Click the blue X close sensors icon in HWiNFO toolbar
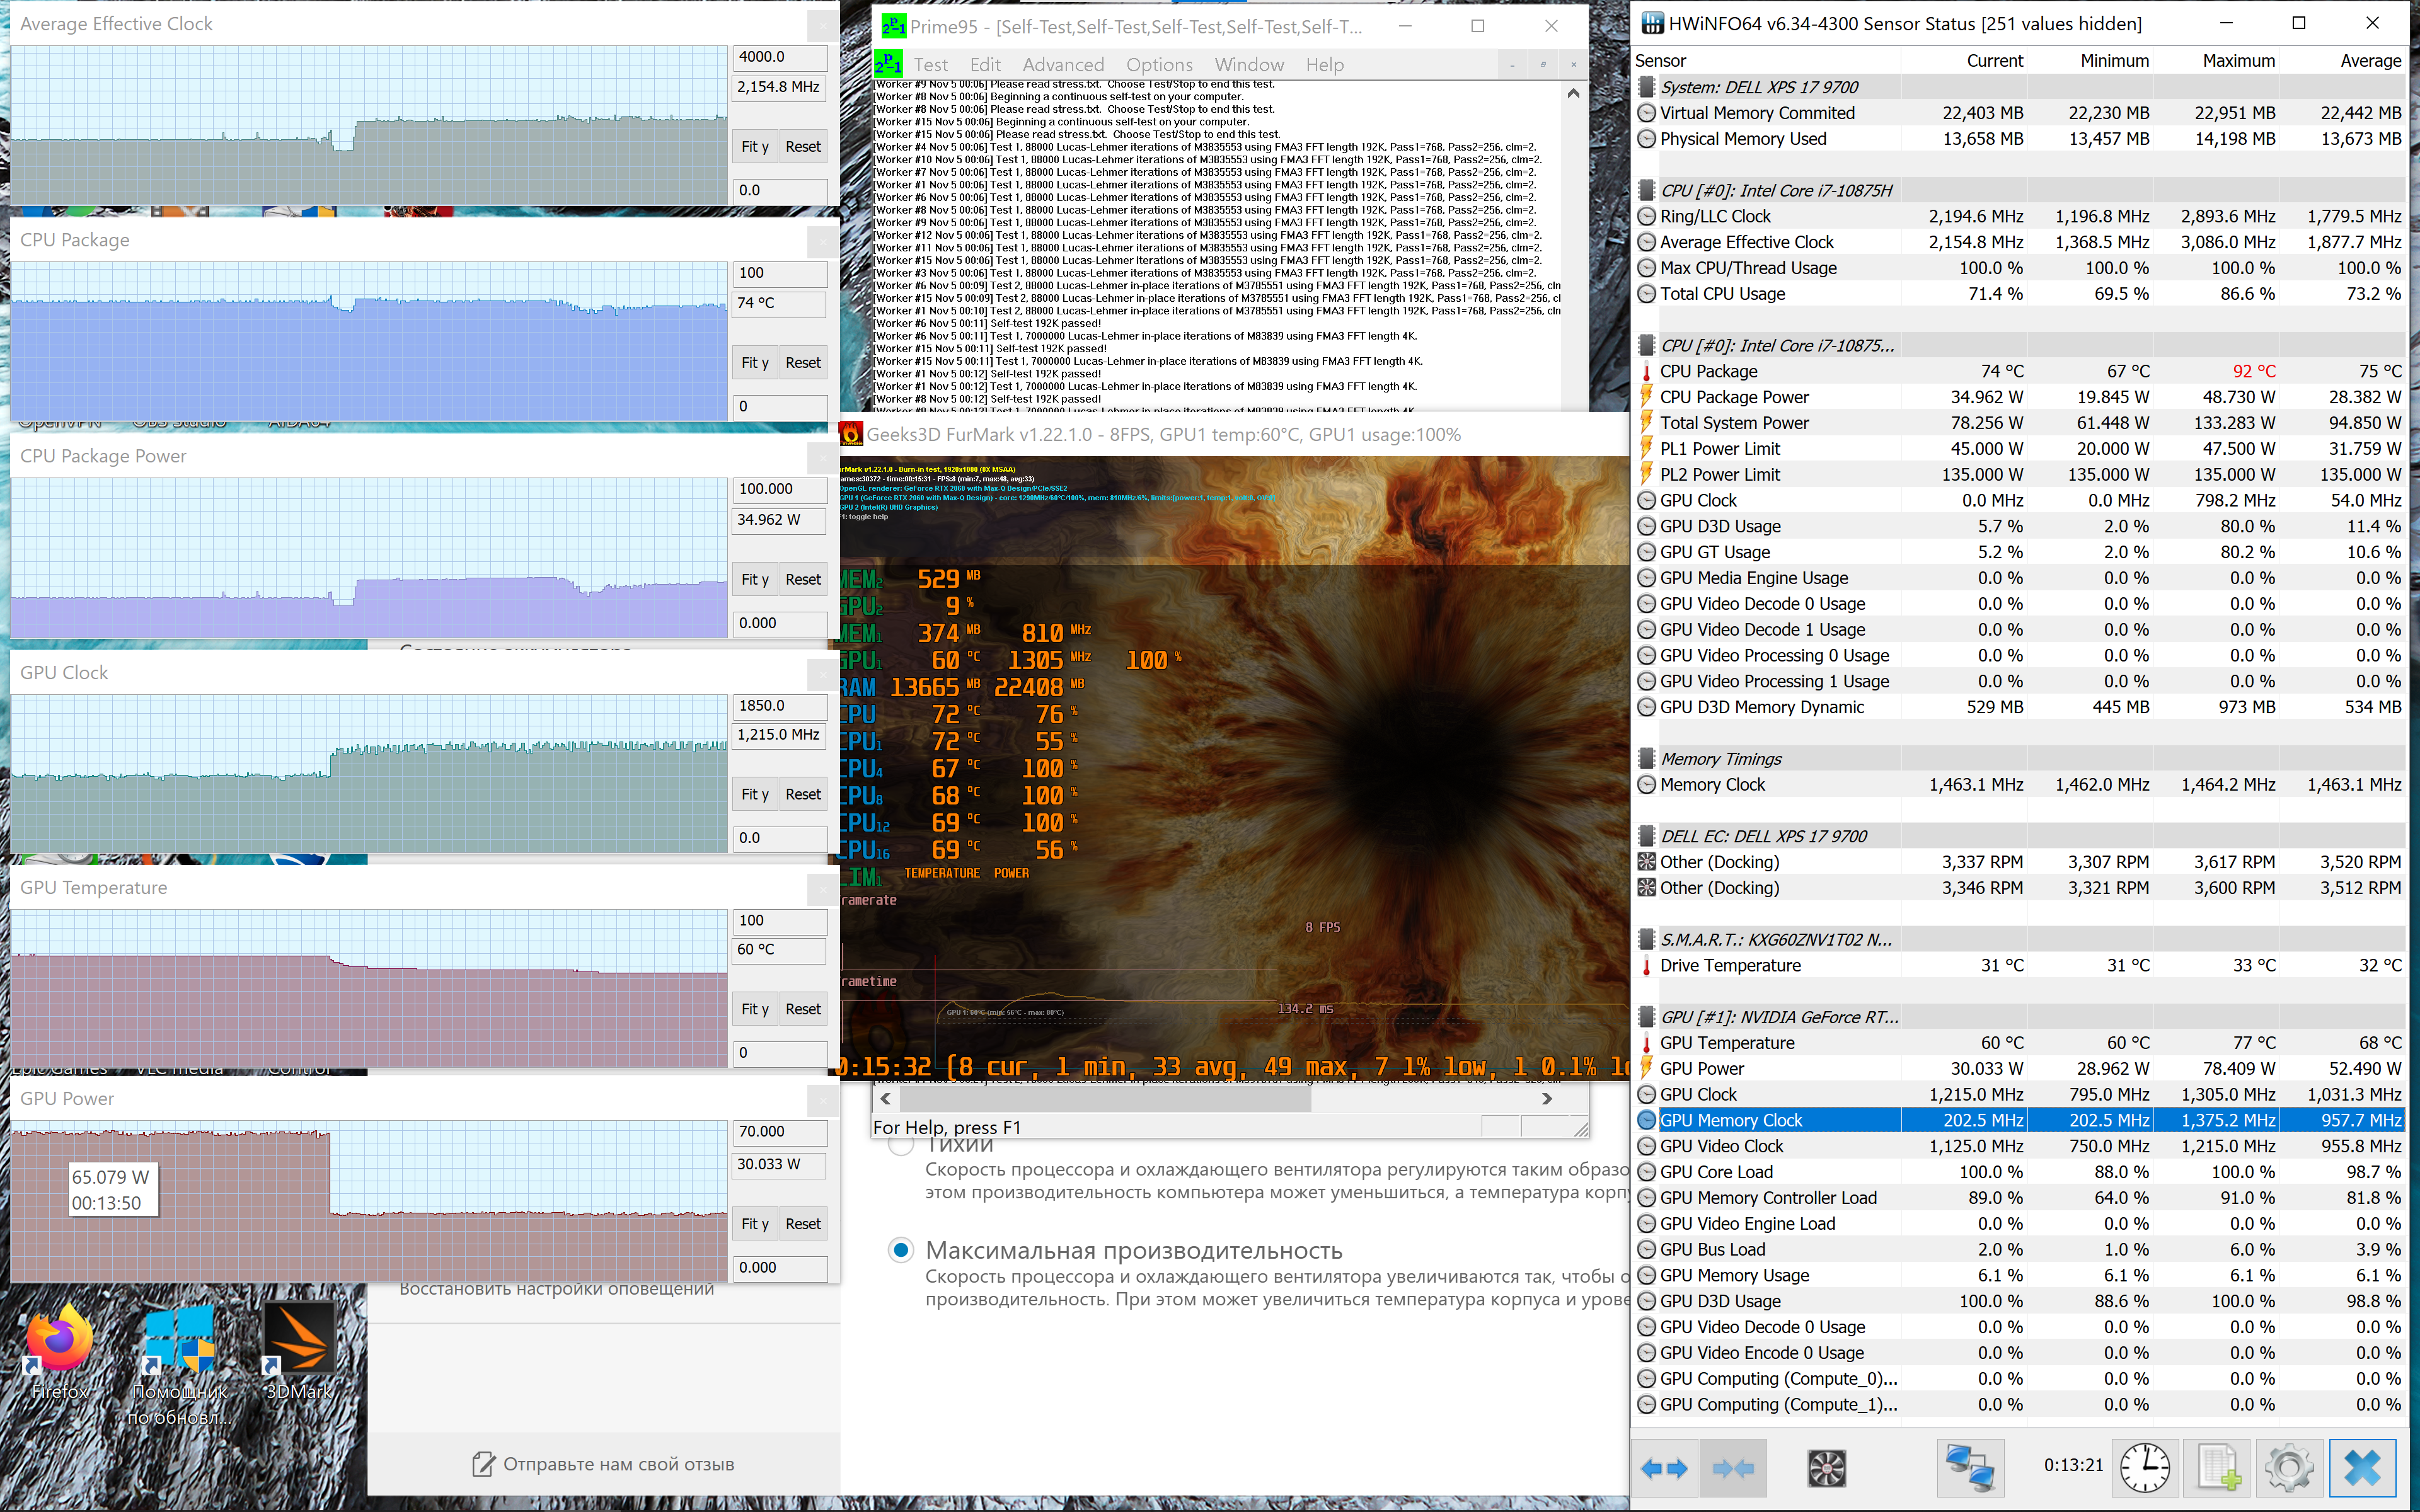The width and height of the screenshot is (2420, 1512). coord(2363,1468)
